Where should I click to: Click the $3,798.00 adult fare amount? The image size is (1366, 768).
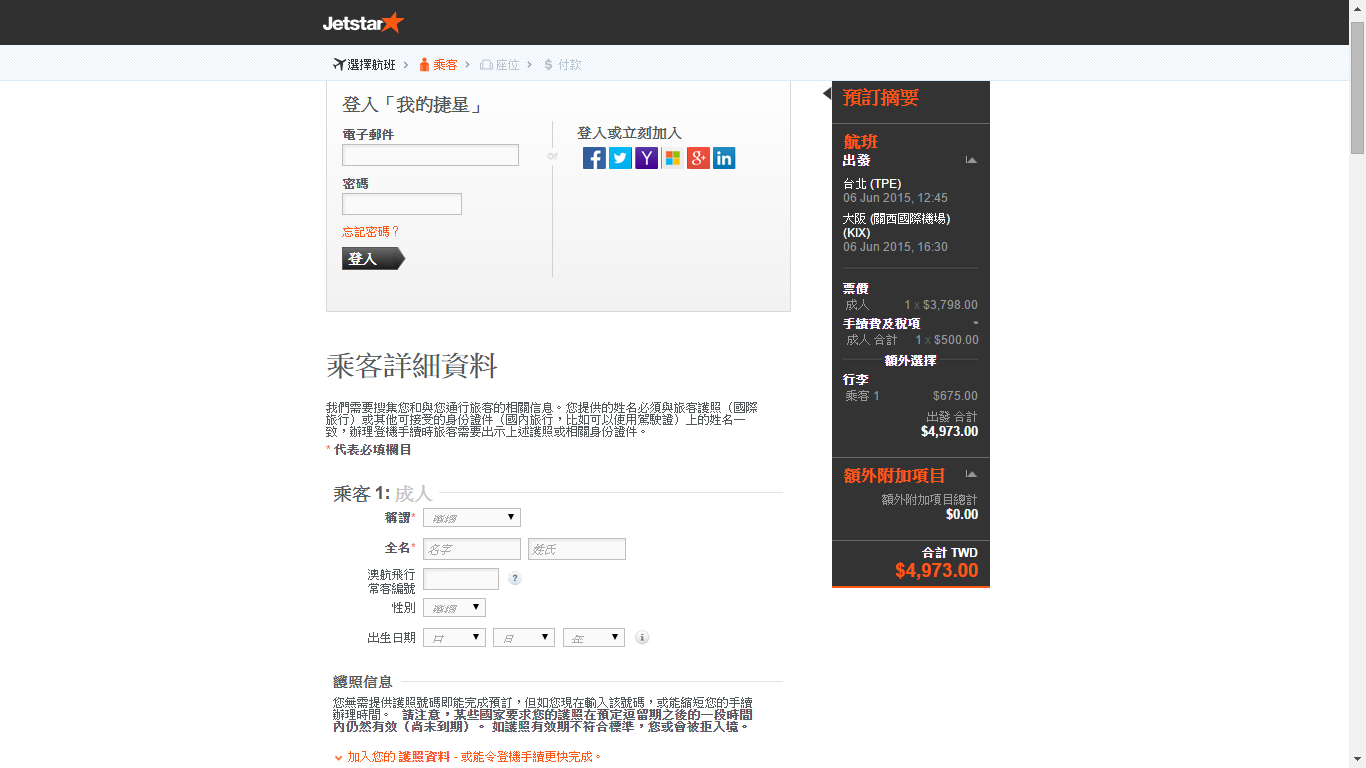(950, 305)
